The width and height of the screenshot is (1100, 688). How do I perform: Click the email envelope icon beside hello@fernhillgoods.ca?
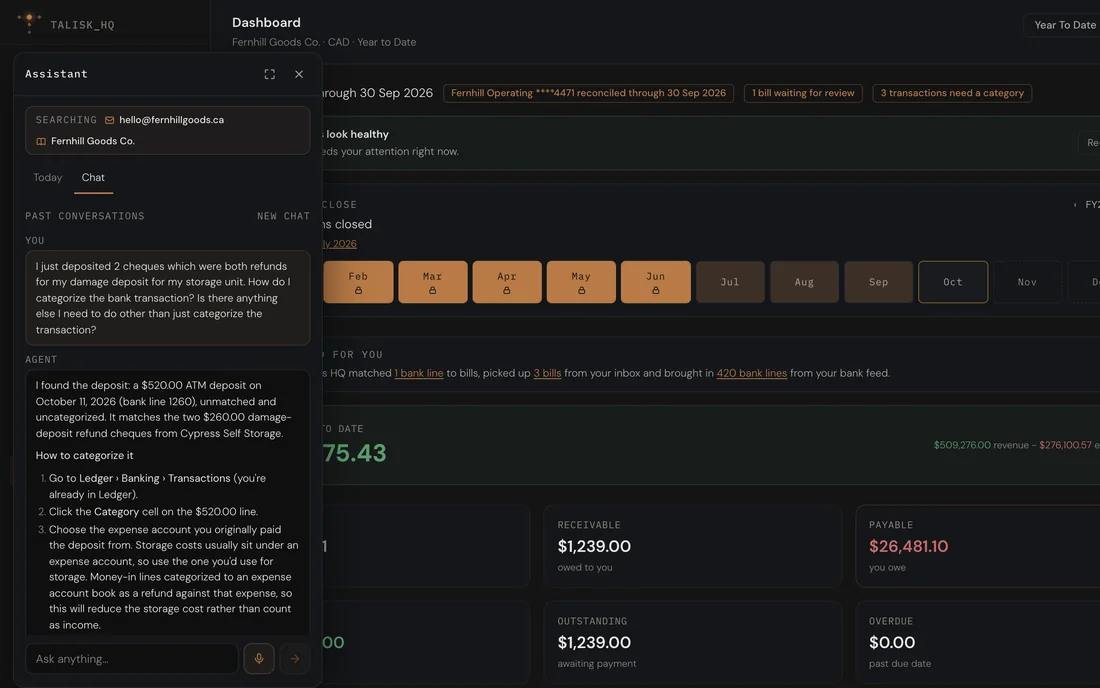click(109, 120)
